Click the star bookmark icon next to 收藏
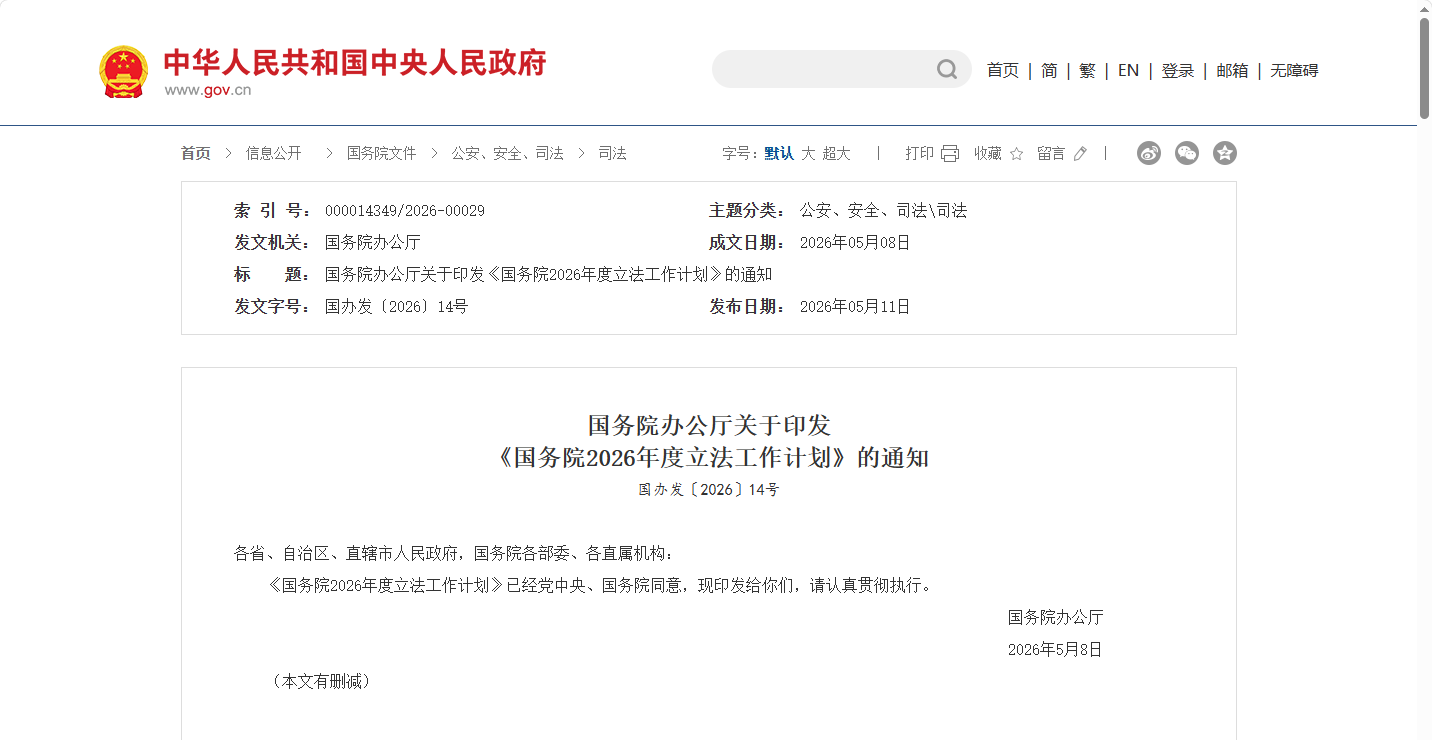1432x740 pixels. click(x=1016, y=153)
